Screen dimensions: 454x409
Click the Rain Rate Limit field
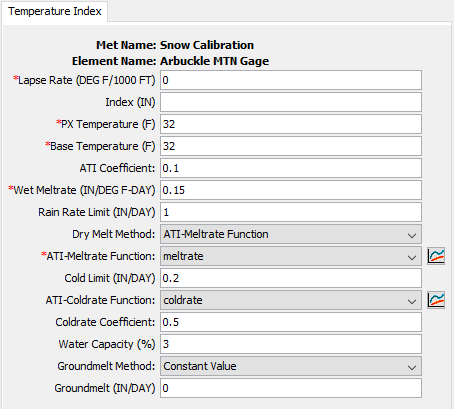tap(291, 212)
